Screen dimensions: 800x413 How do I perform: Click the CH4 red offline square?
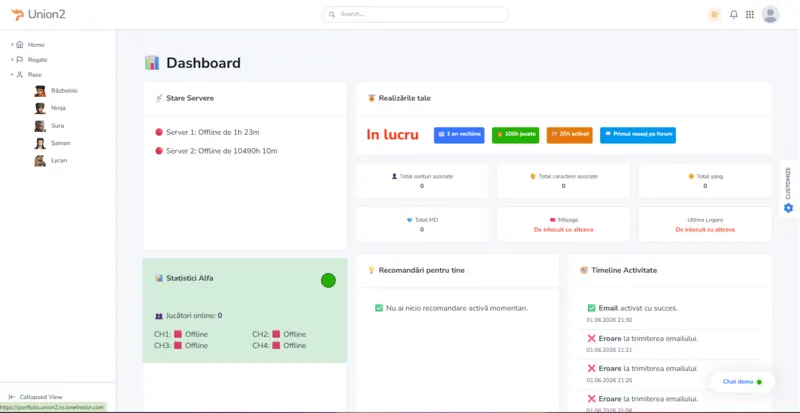click(276, 346)
